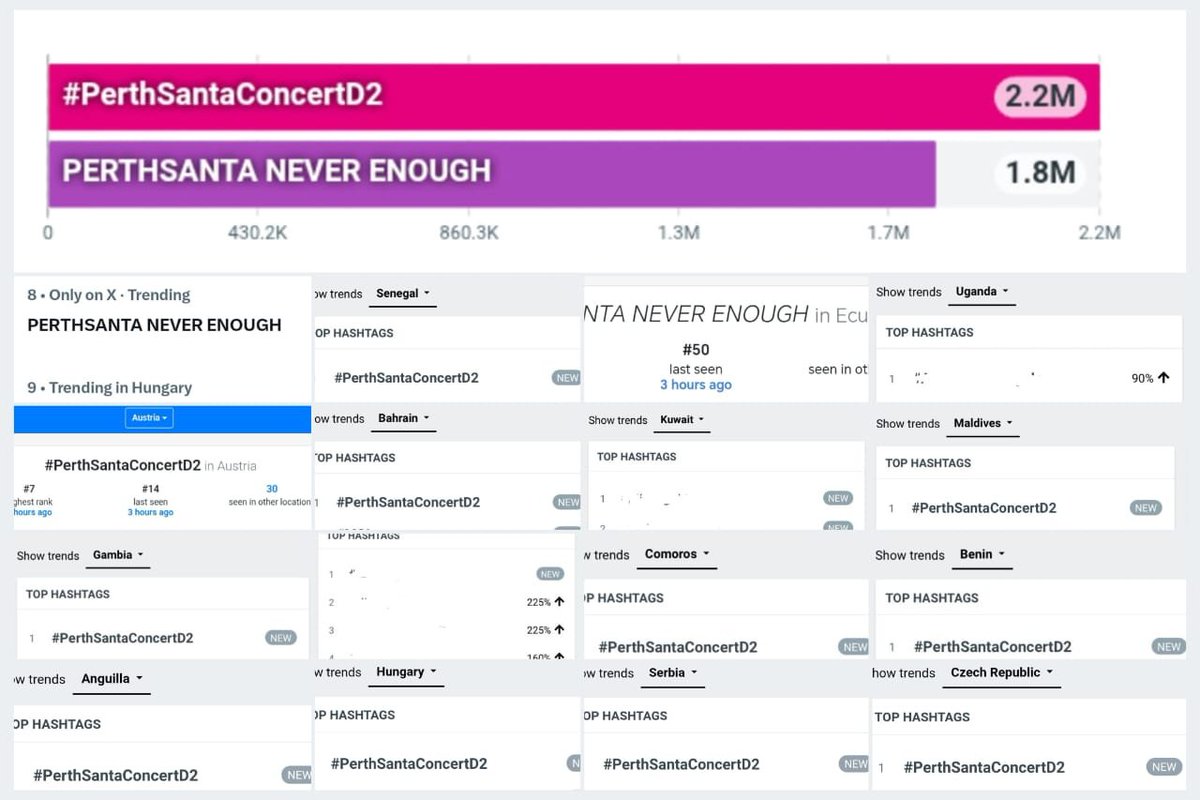
Task: Open the Anguilla country dropdown
Action: click(111, 679)
